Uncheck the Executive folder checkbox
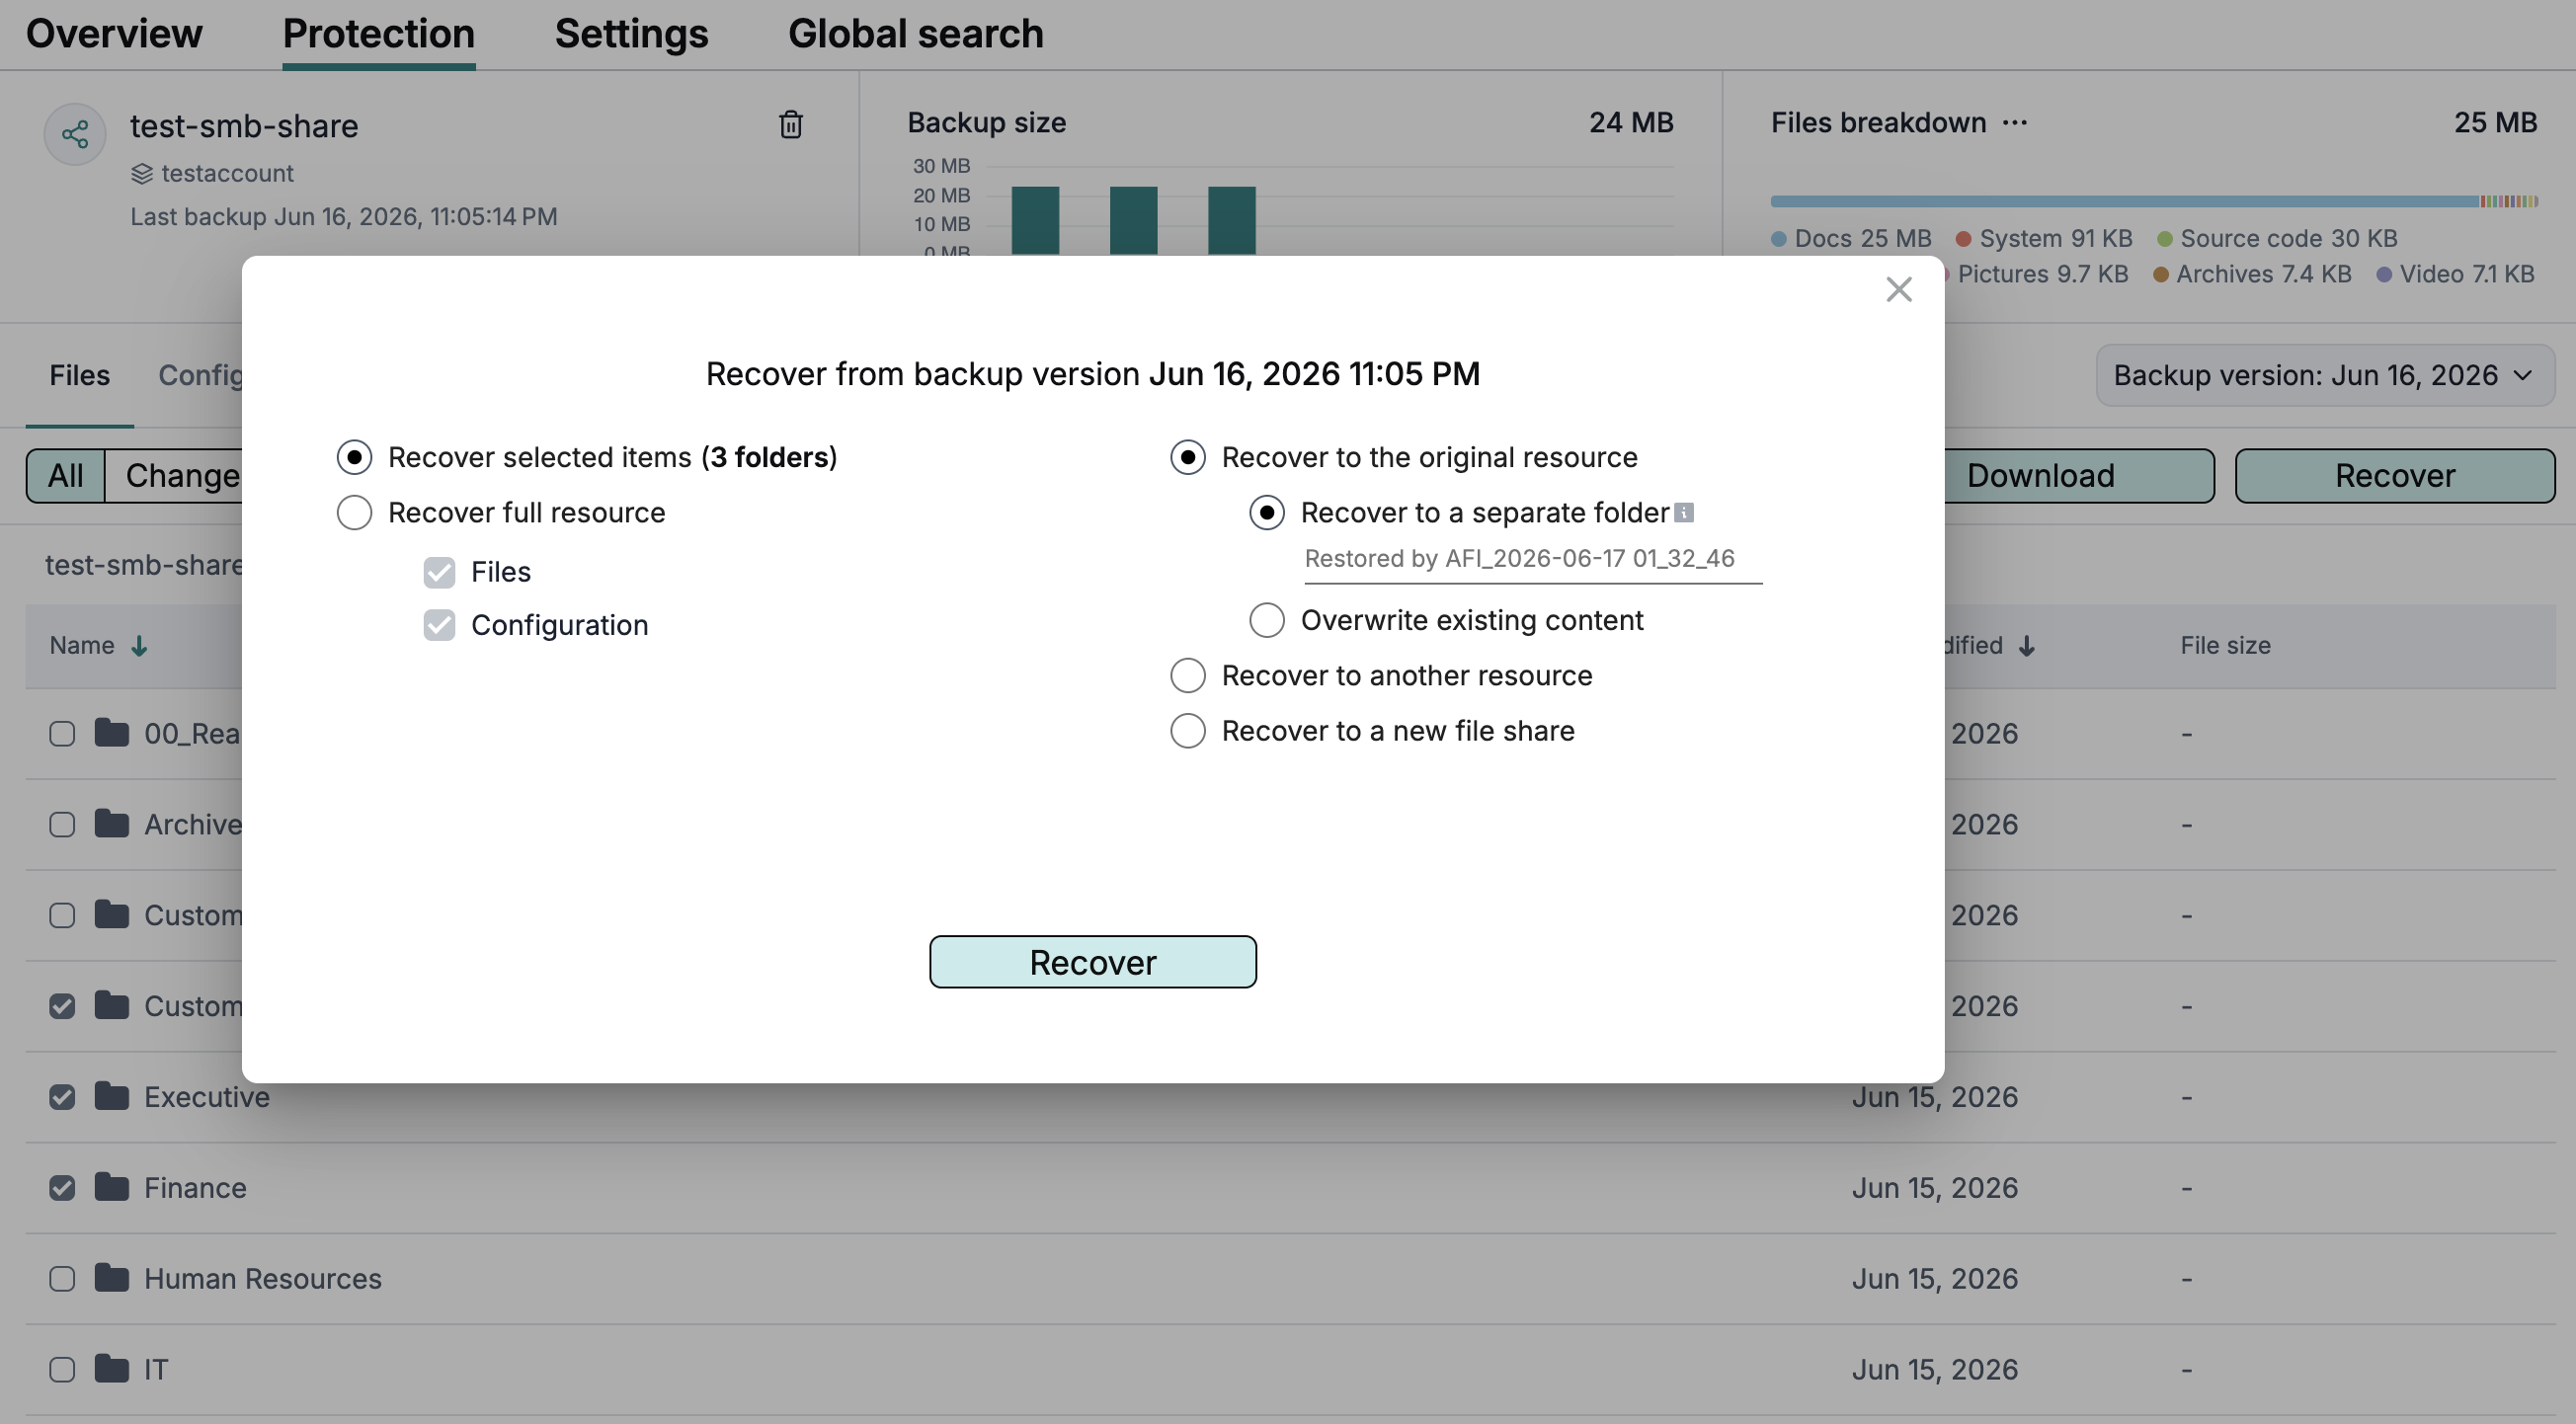The image size is (2576, 1424). click(62, 1097)
